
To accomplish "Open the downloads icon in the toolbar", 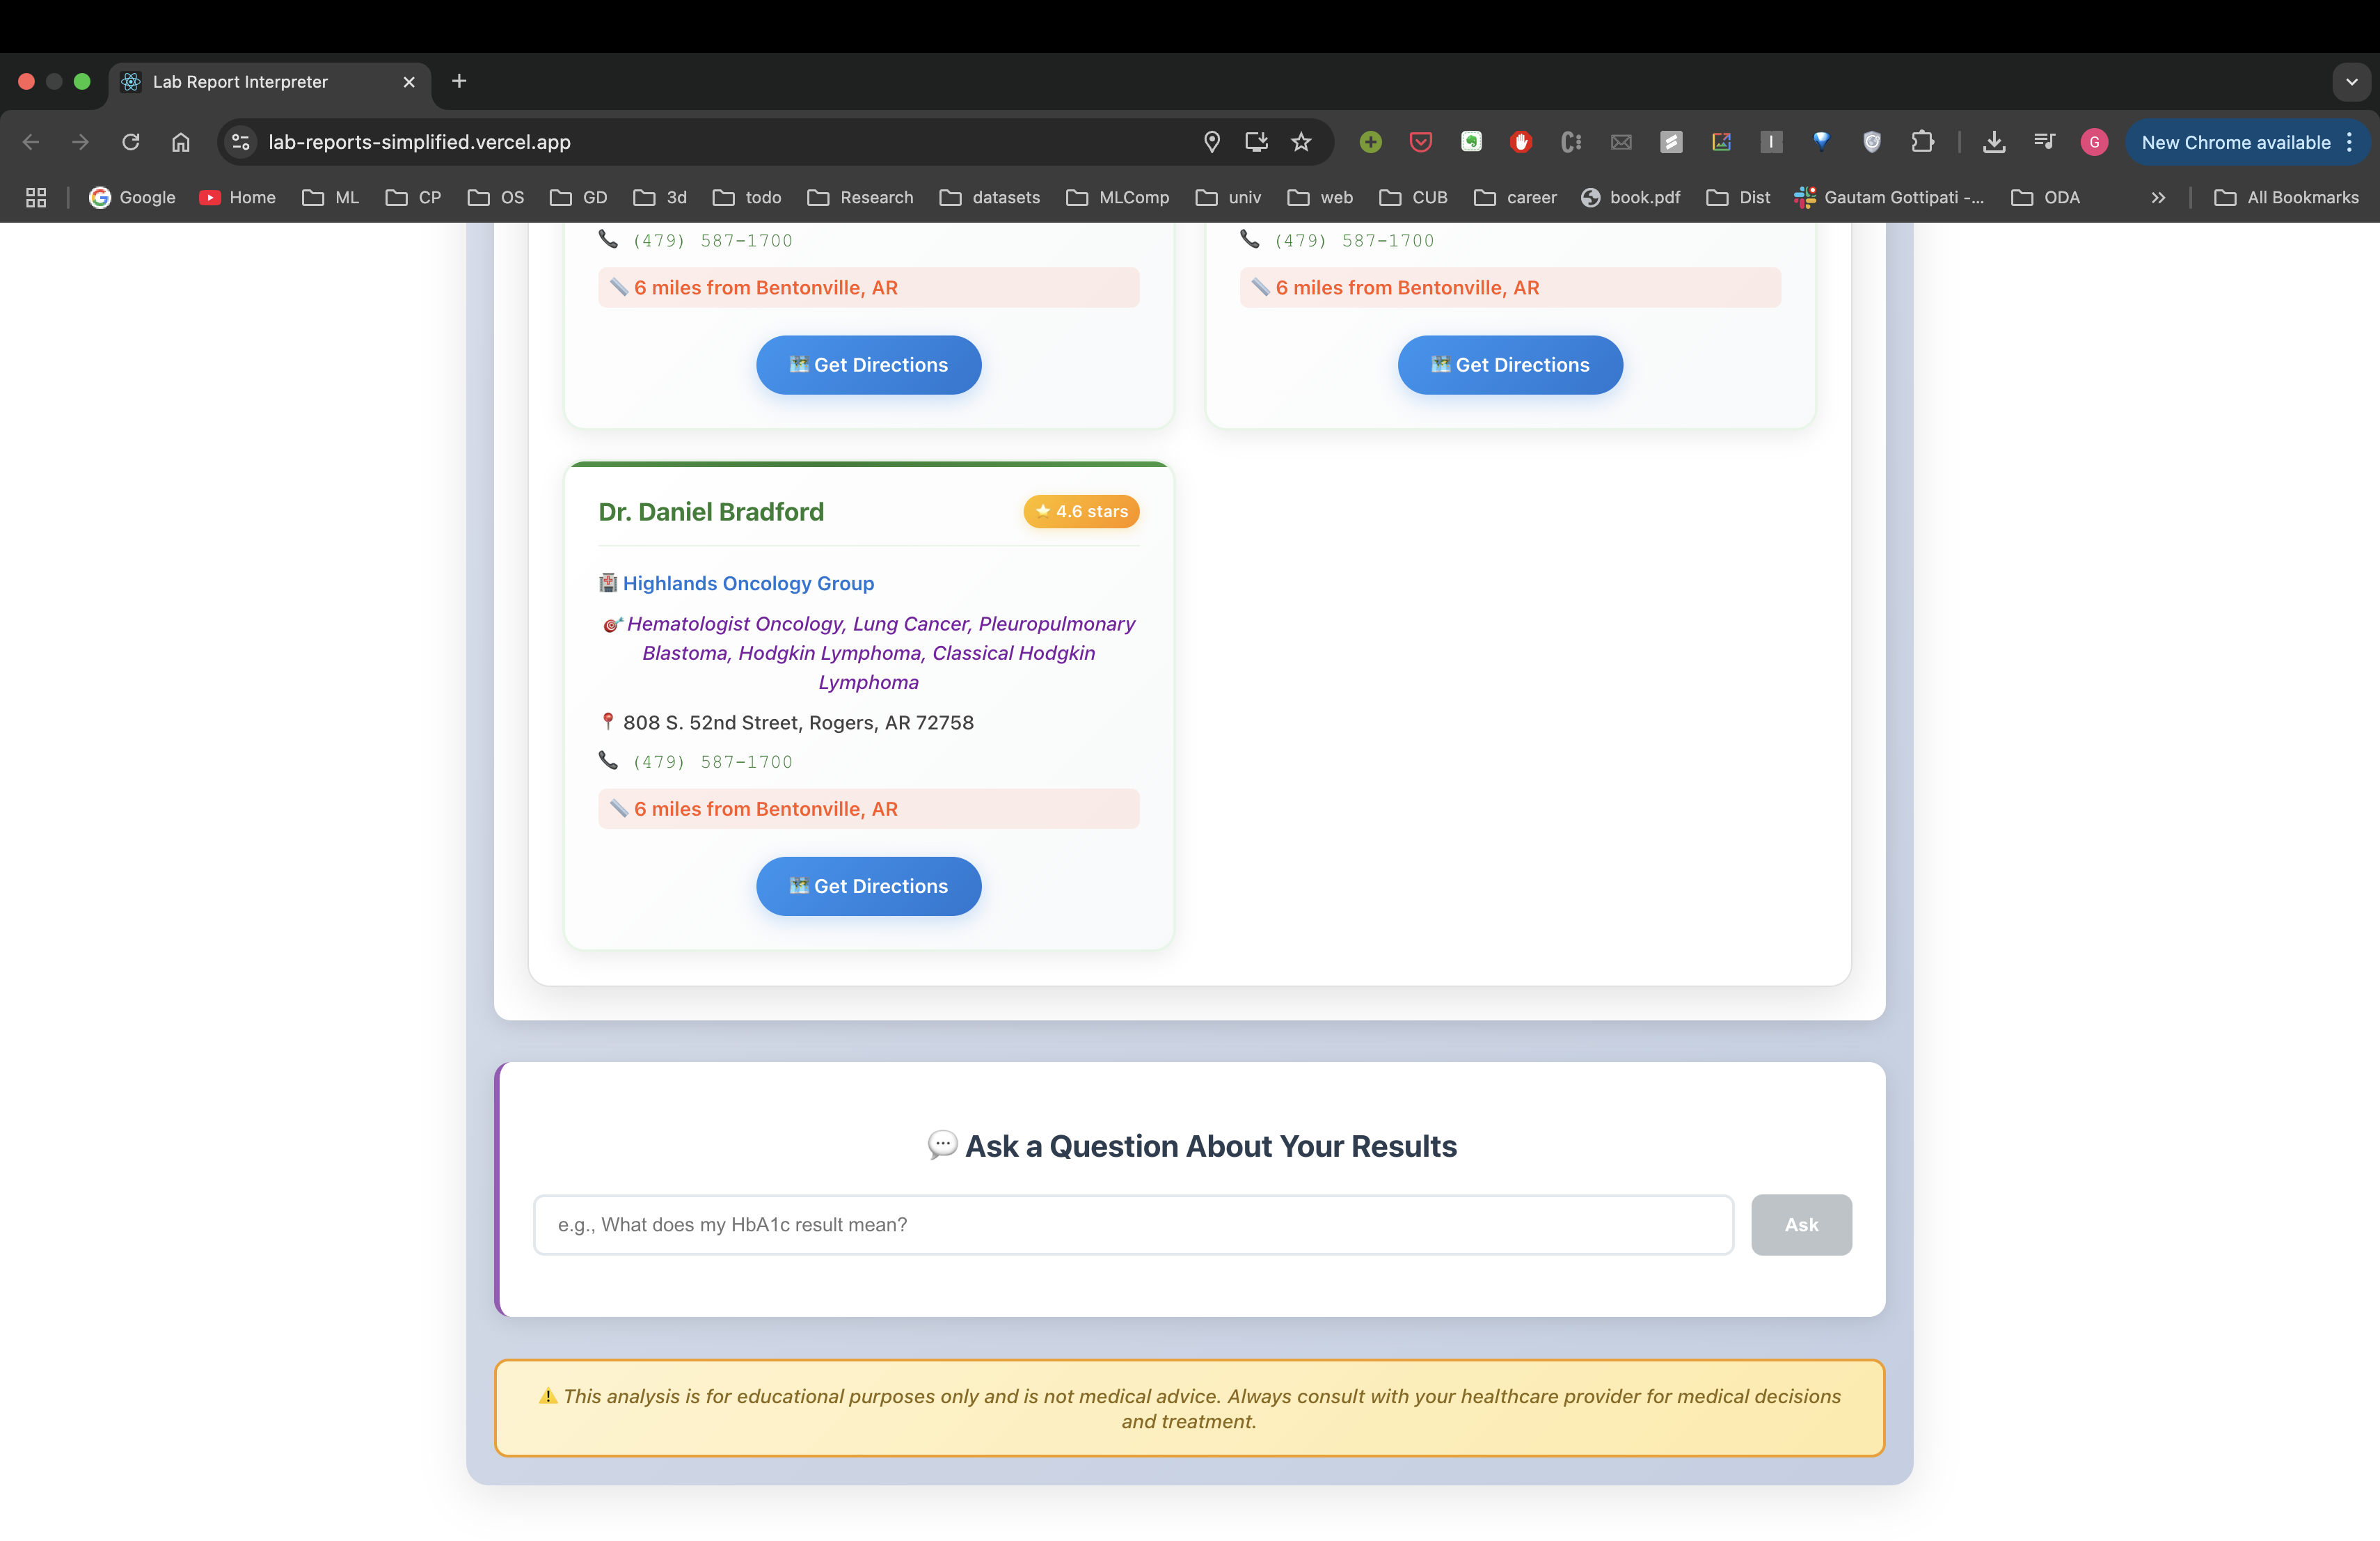I will click(1994, 142).
